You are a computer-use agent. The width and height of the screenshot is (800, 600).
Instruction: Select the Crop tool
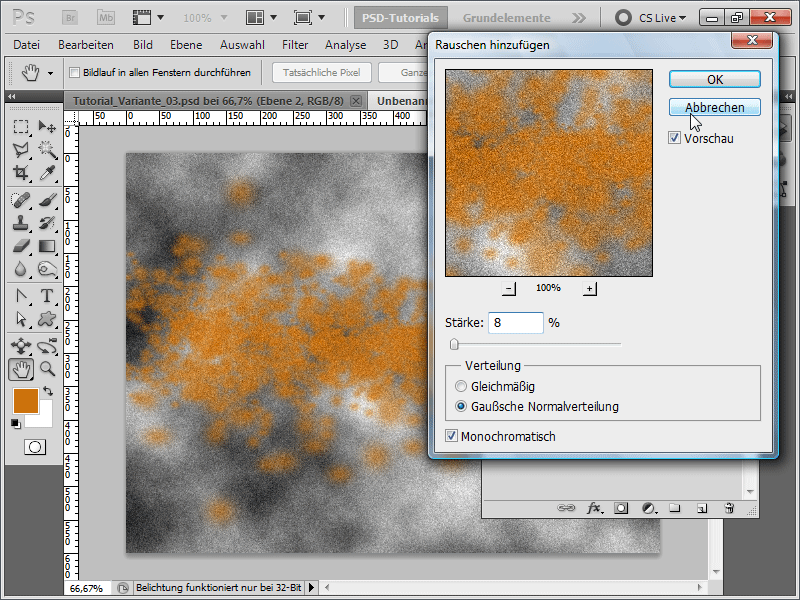21,173
